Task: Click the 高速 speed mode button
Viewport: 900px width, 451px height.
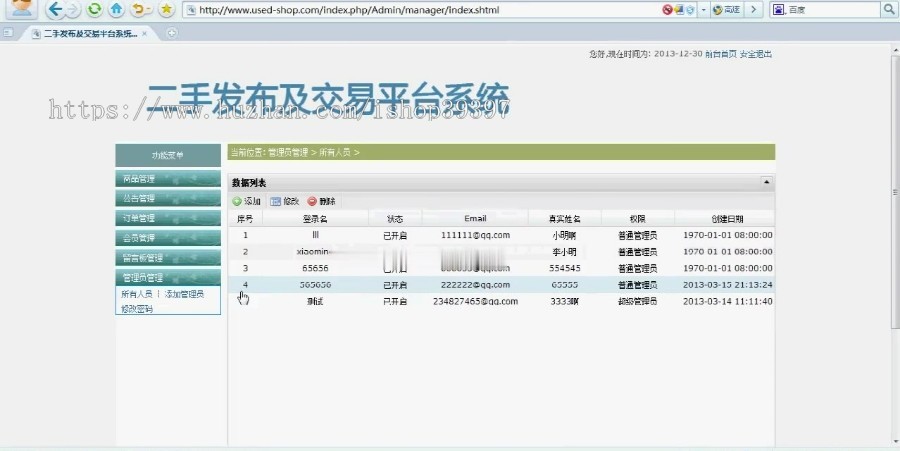Action: point(726,10)
